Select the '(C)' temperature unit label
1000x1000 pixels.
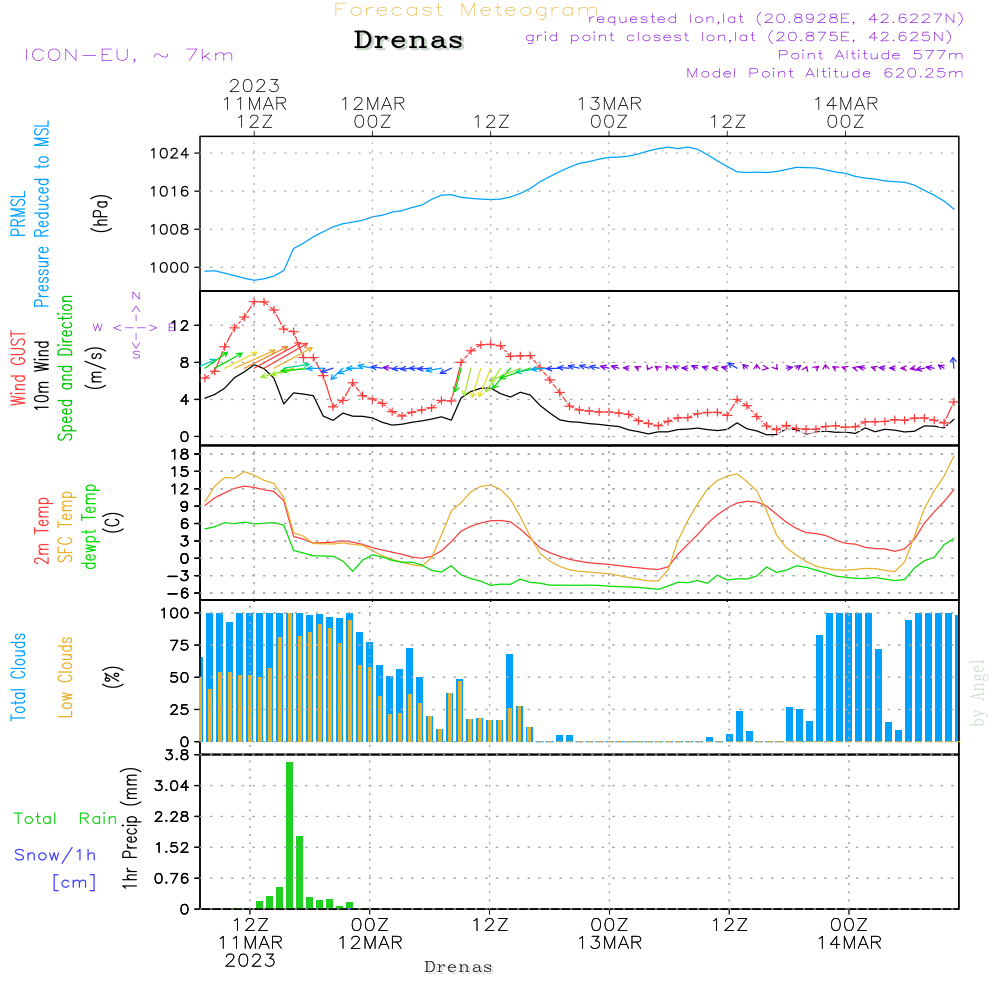pos(114,522)
